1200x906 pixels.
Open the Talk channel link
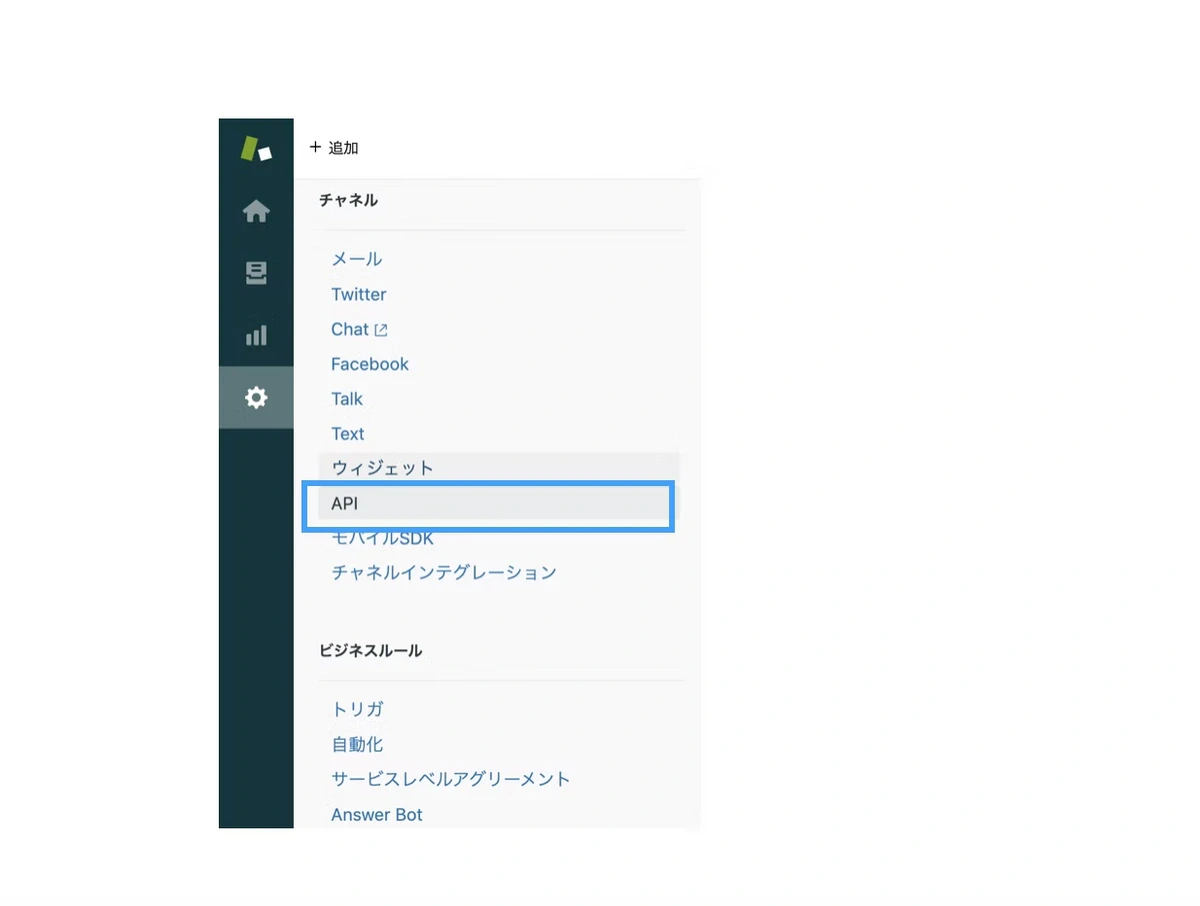(347, 399)
